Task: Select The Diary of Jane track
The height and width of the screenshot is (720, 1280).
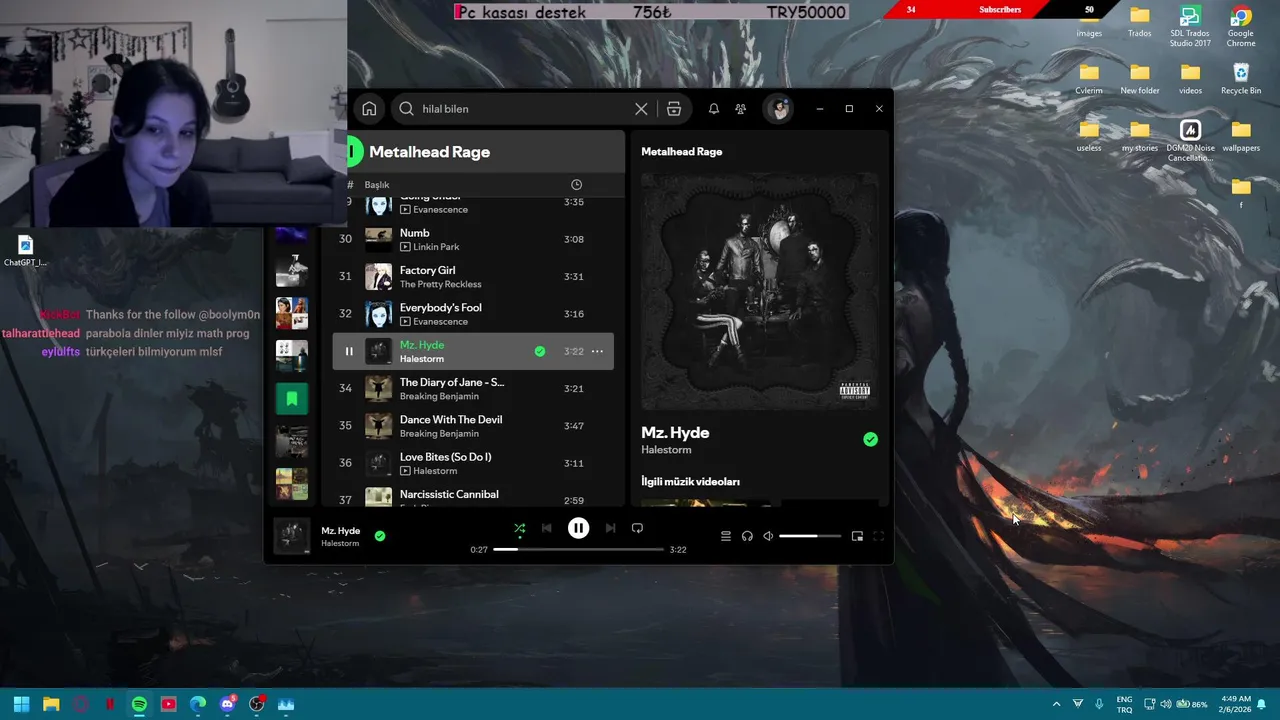Action: click(473, 388)
